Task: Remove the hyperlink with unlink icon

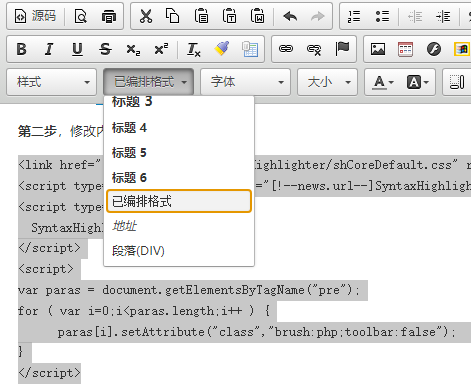Action: (314, 49)
